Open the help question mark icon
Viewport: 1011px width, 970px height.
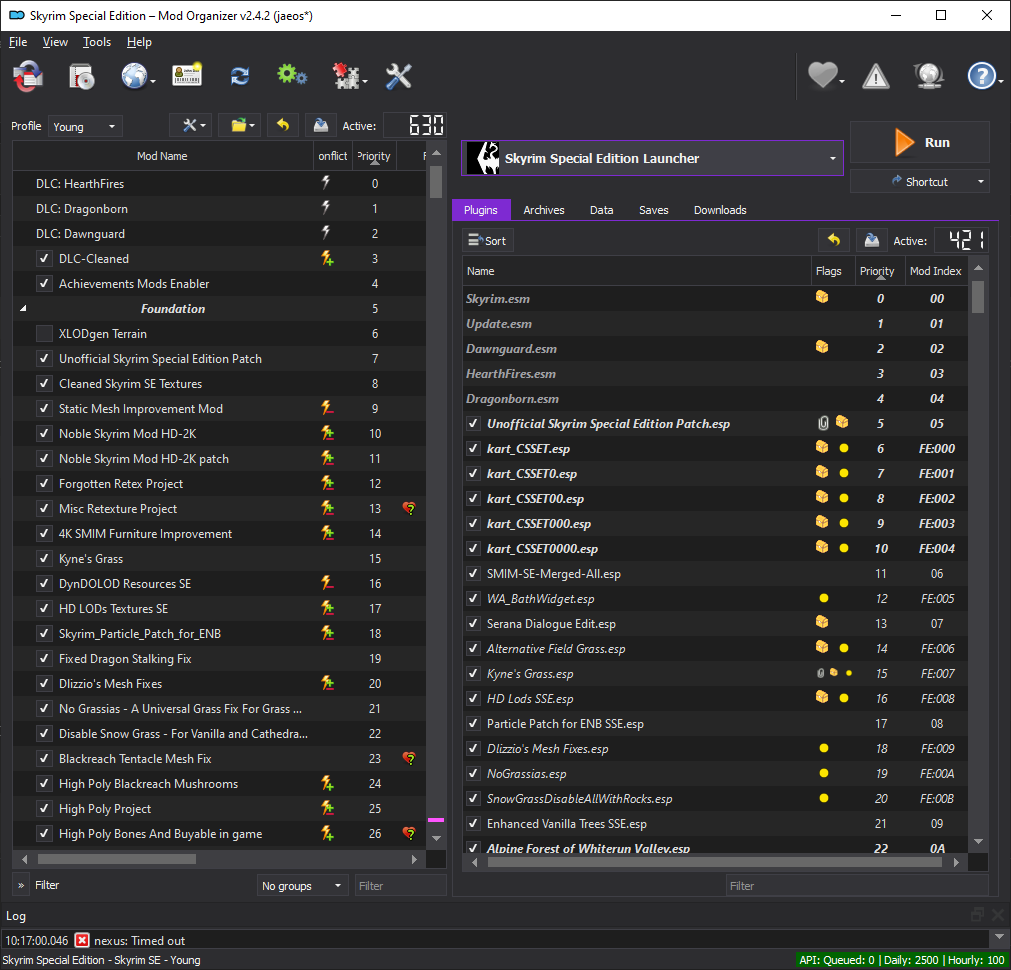pos(981,76)
